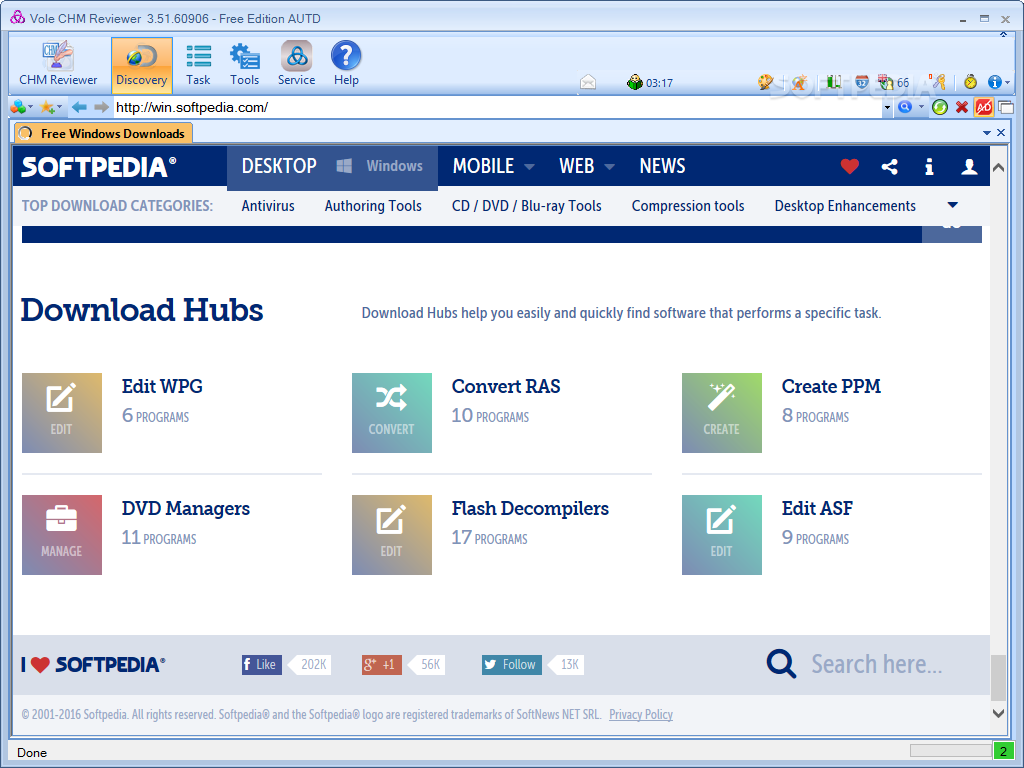Click the UK flag language icon

coord(886,82)
